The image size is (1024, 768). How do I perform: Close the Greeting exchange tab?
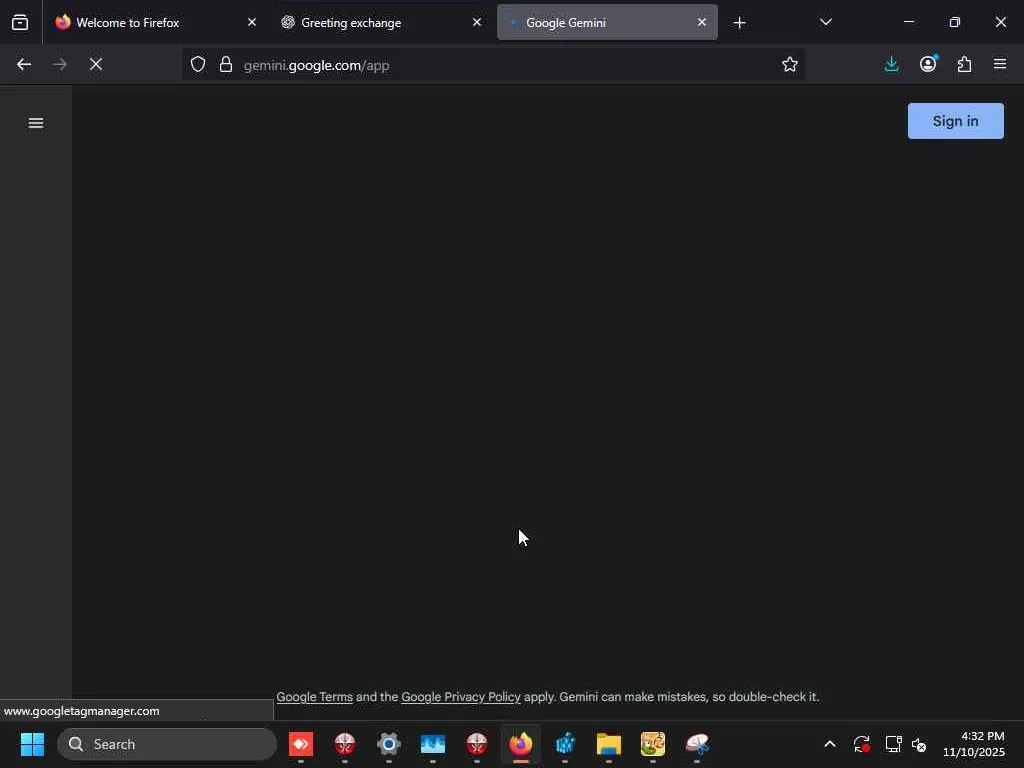(x=477, y=22)
